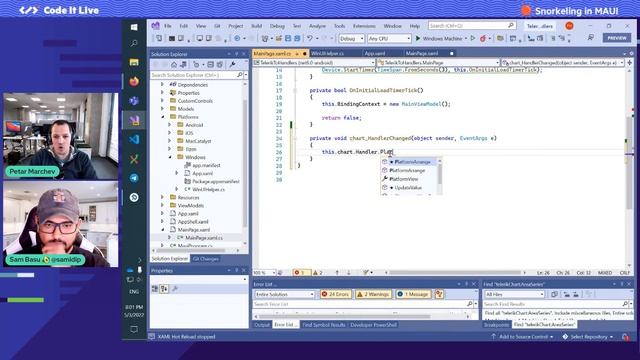Click the Solution Explorer Home icon
This screenshot has height=360, width=640.
[x=174, y=64]
